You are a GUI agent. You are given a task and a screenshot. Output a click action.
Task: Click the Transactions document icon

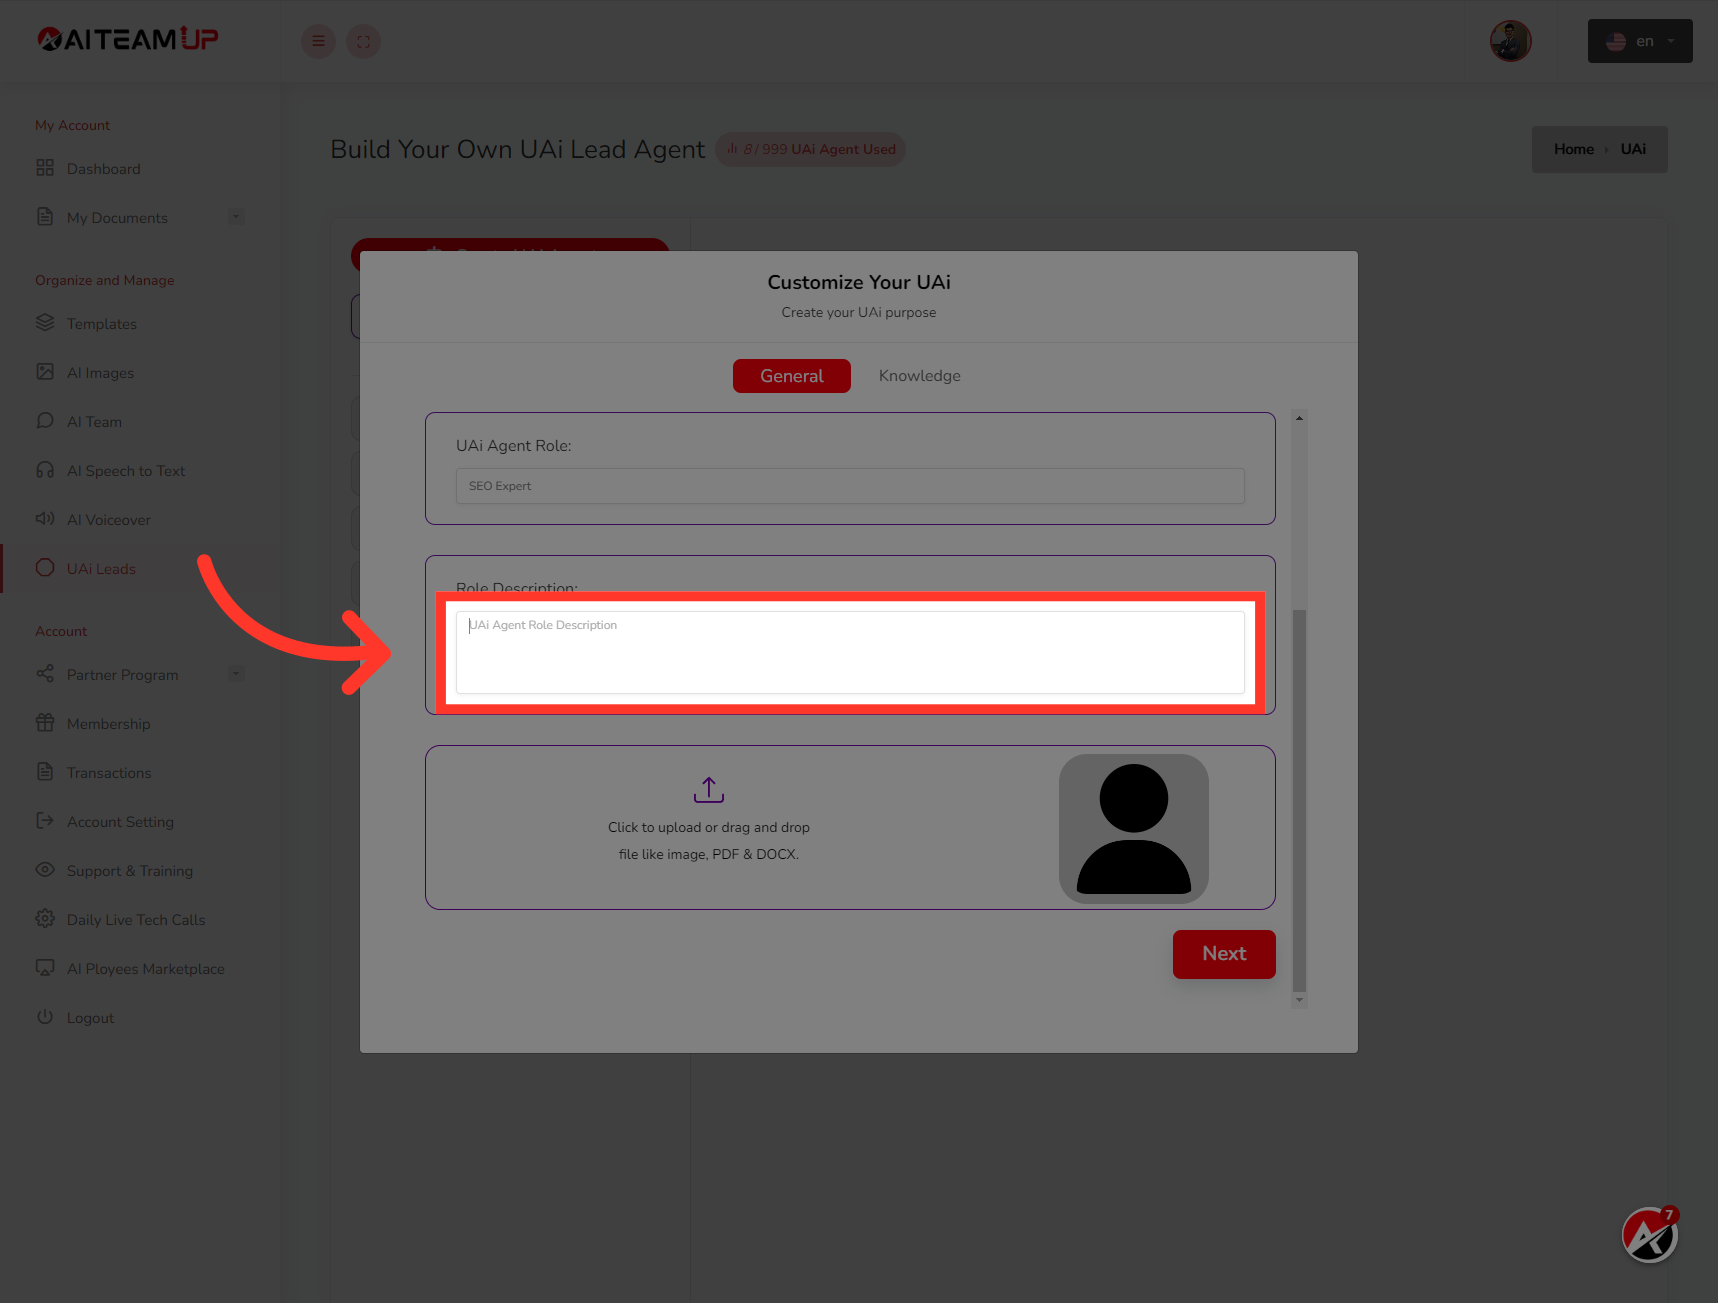[45, 772]
